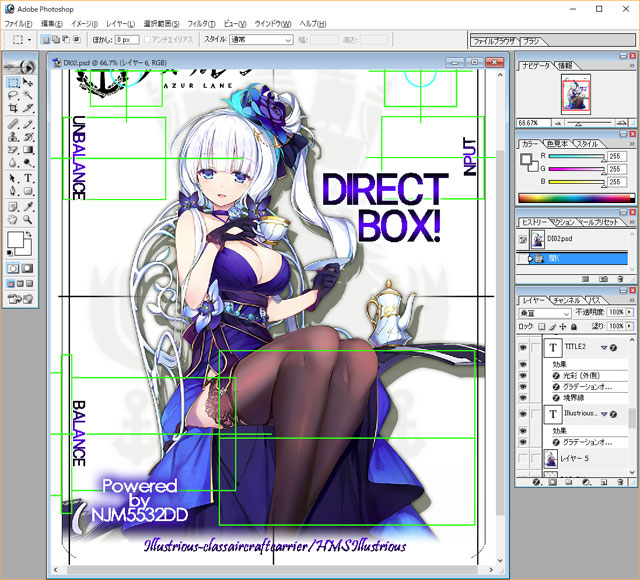Select the Zoom tool
This screenshot has width=640, height=580.
click(x=28, y=220)
